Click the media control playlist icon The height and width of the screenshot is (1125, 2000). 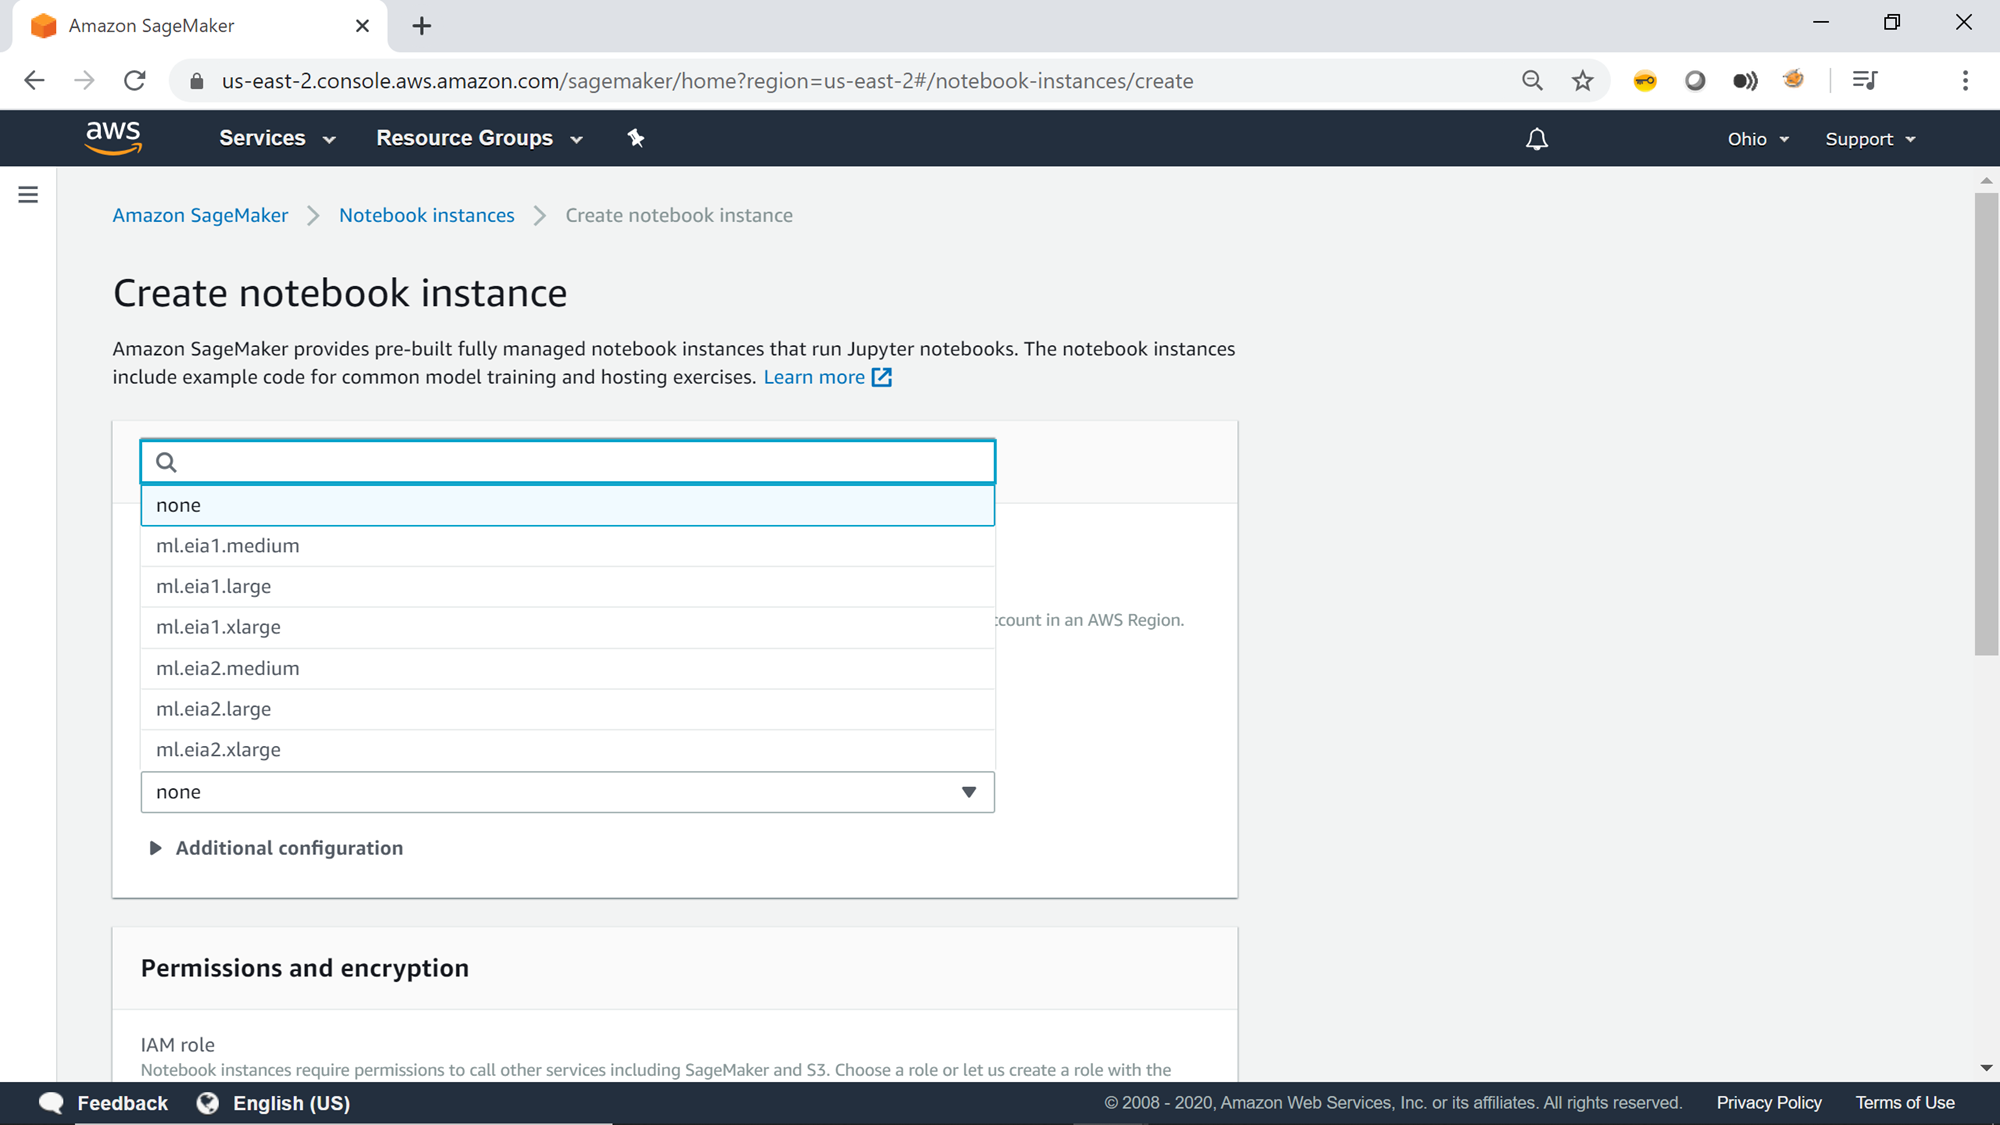(x=1864, y=81)
